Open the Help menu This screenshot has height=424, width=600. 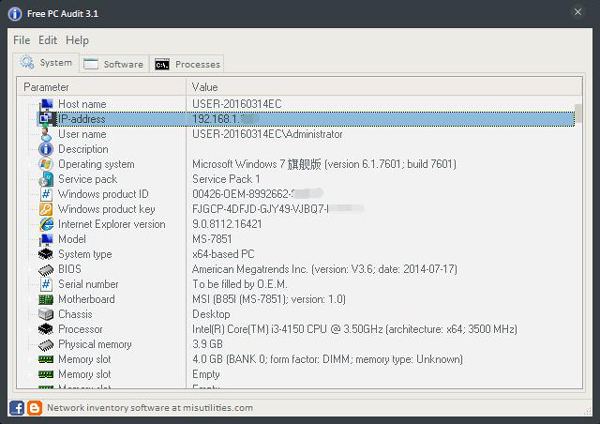(x=77, y=40)
